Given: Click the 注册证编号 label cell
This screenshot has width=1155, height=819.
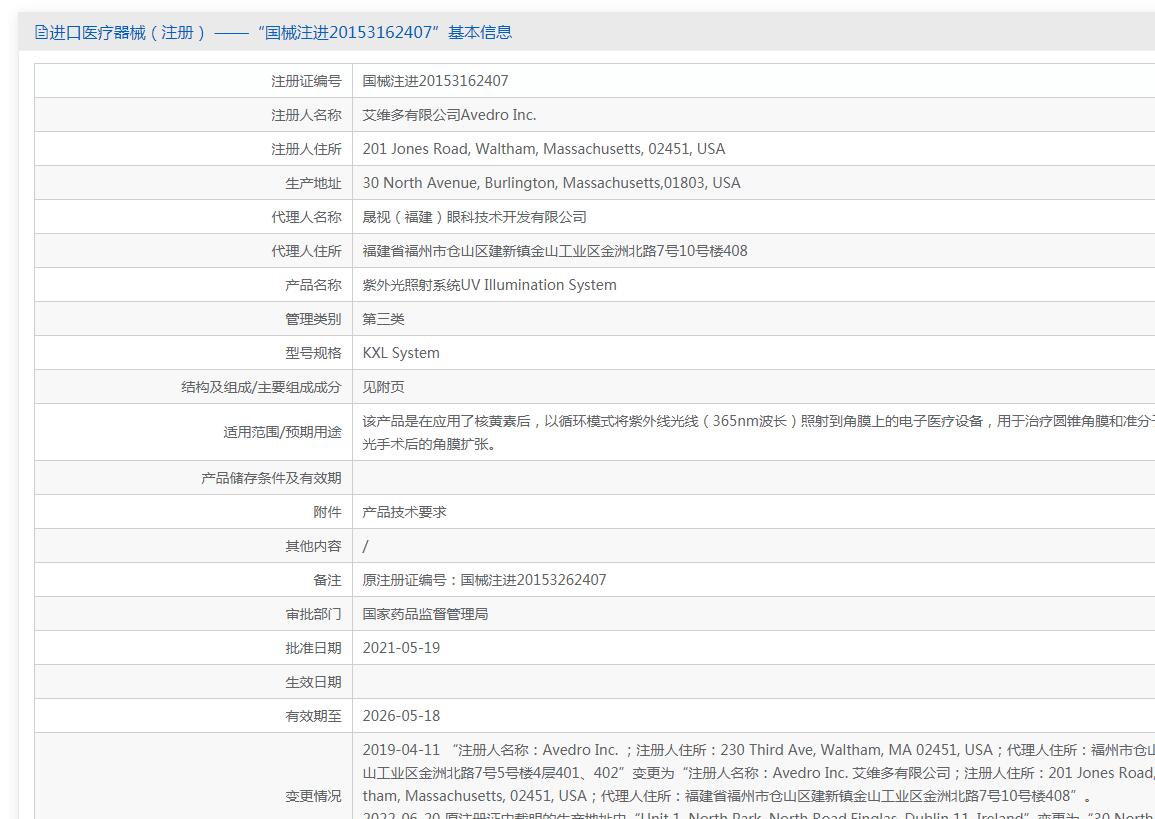Looking at the screenshot, I should [194, 81].
